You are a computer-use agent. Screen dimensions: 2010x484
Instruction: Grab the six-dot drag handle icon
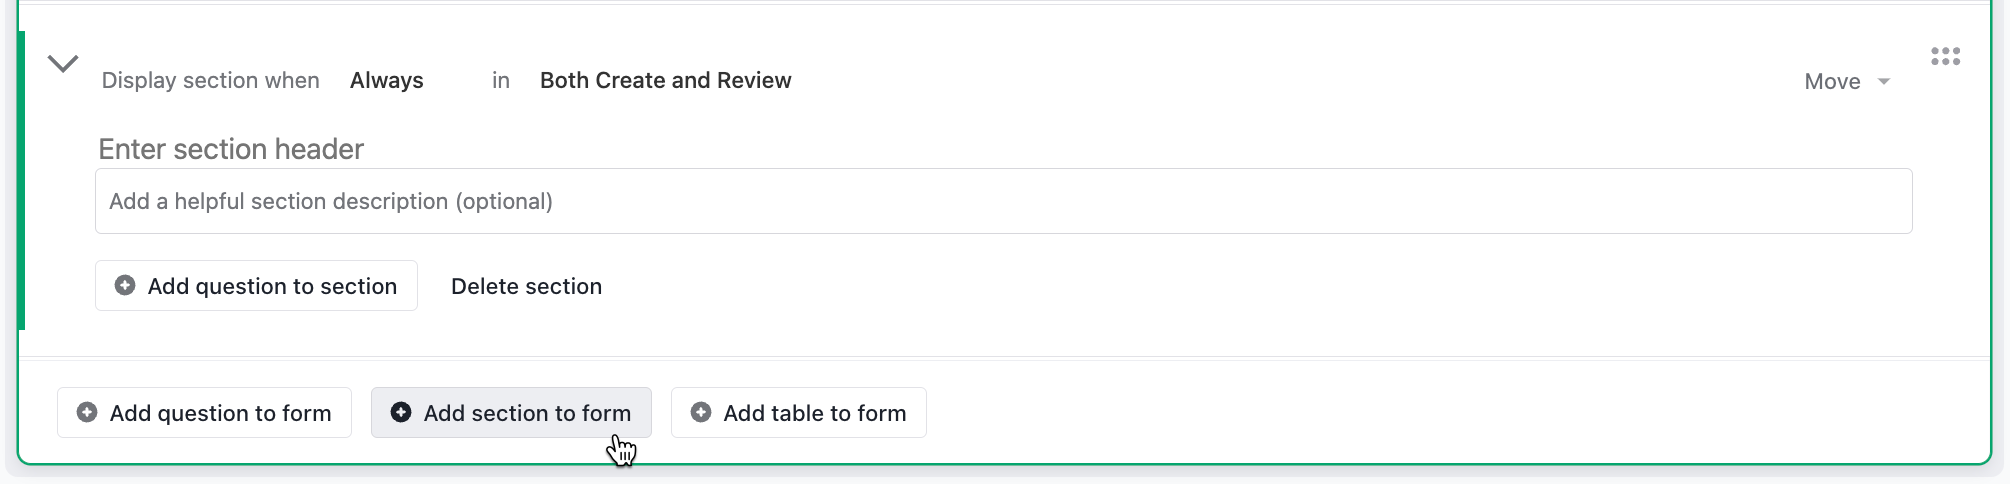click(1946, 56)
